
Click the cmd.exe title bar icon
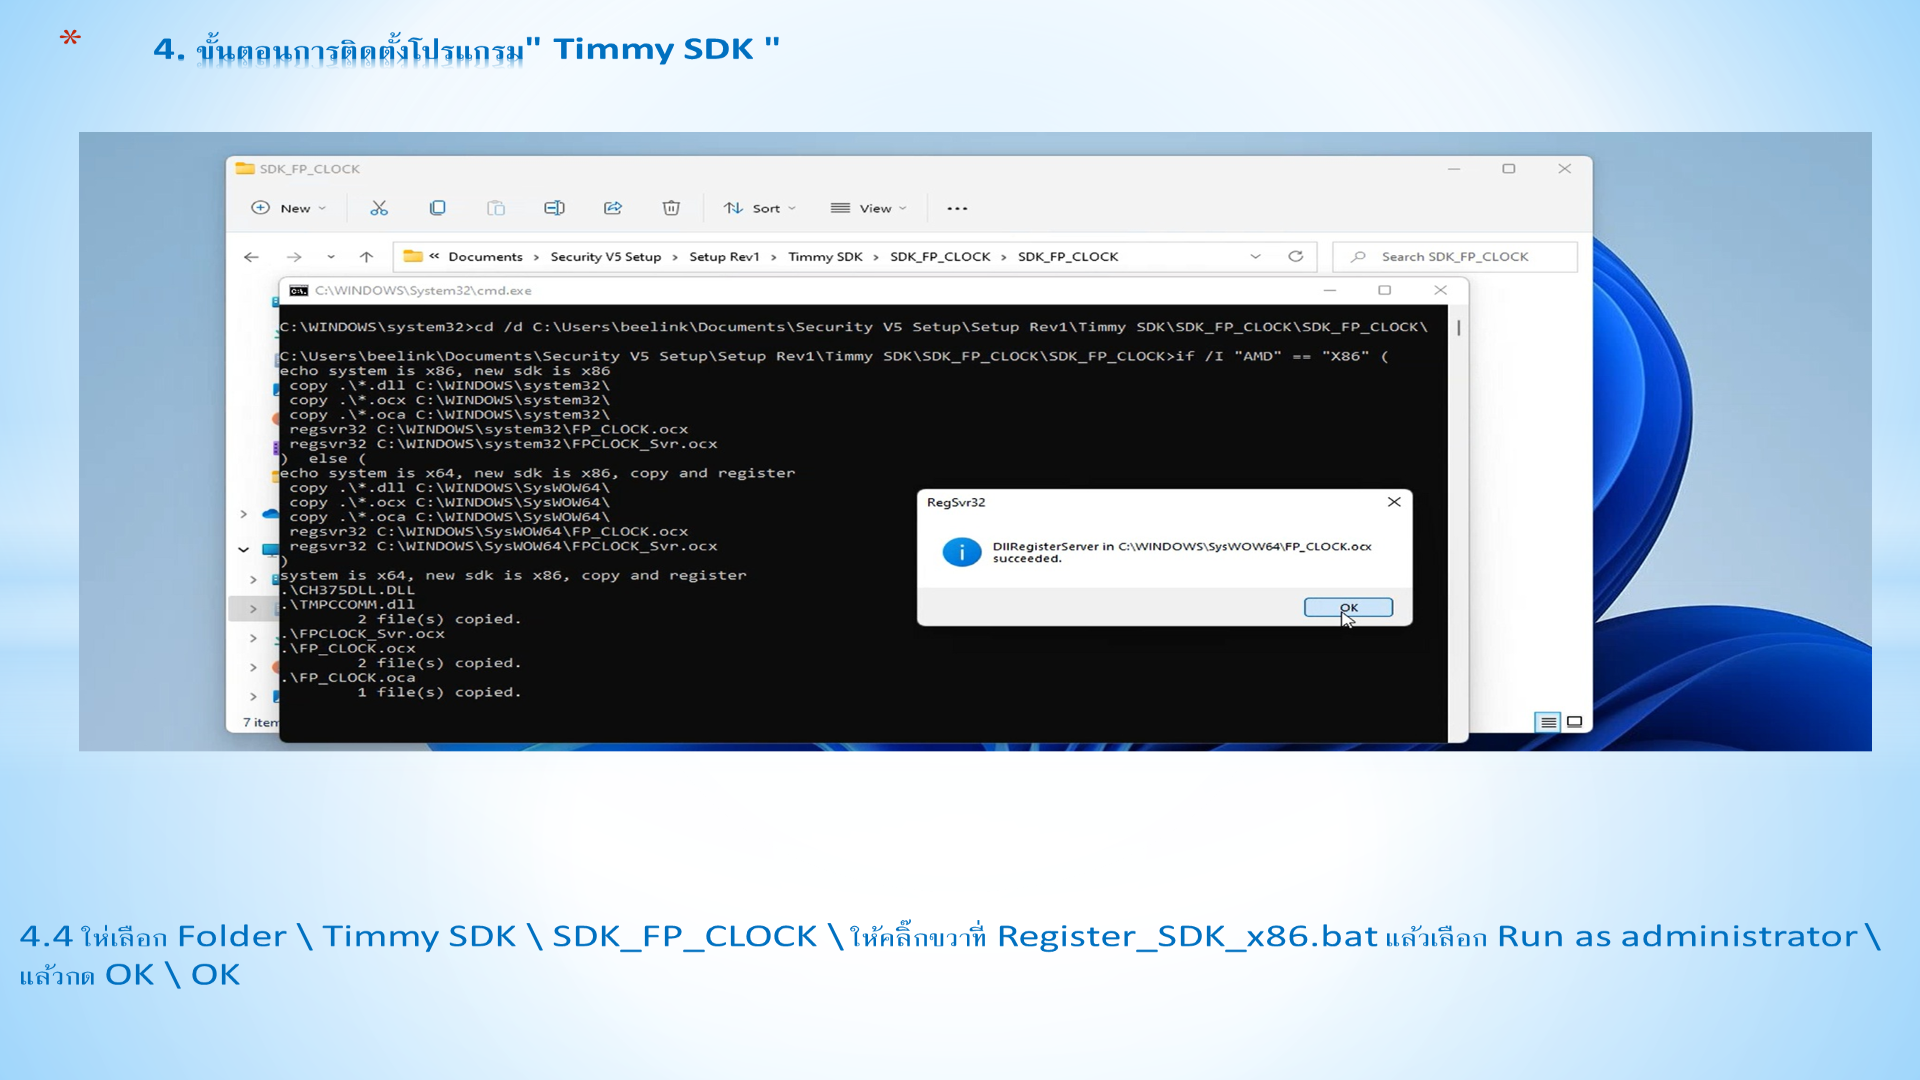298,291
